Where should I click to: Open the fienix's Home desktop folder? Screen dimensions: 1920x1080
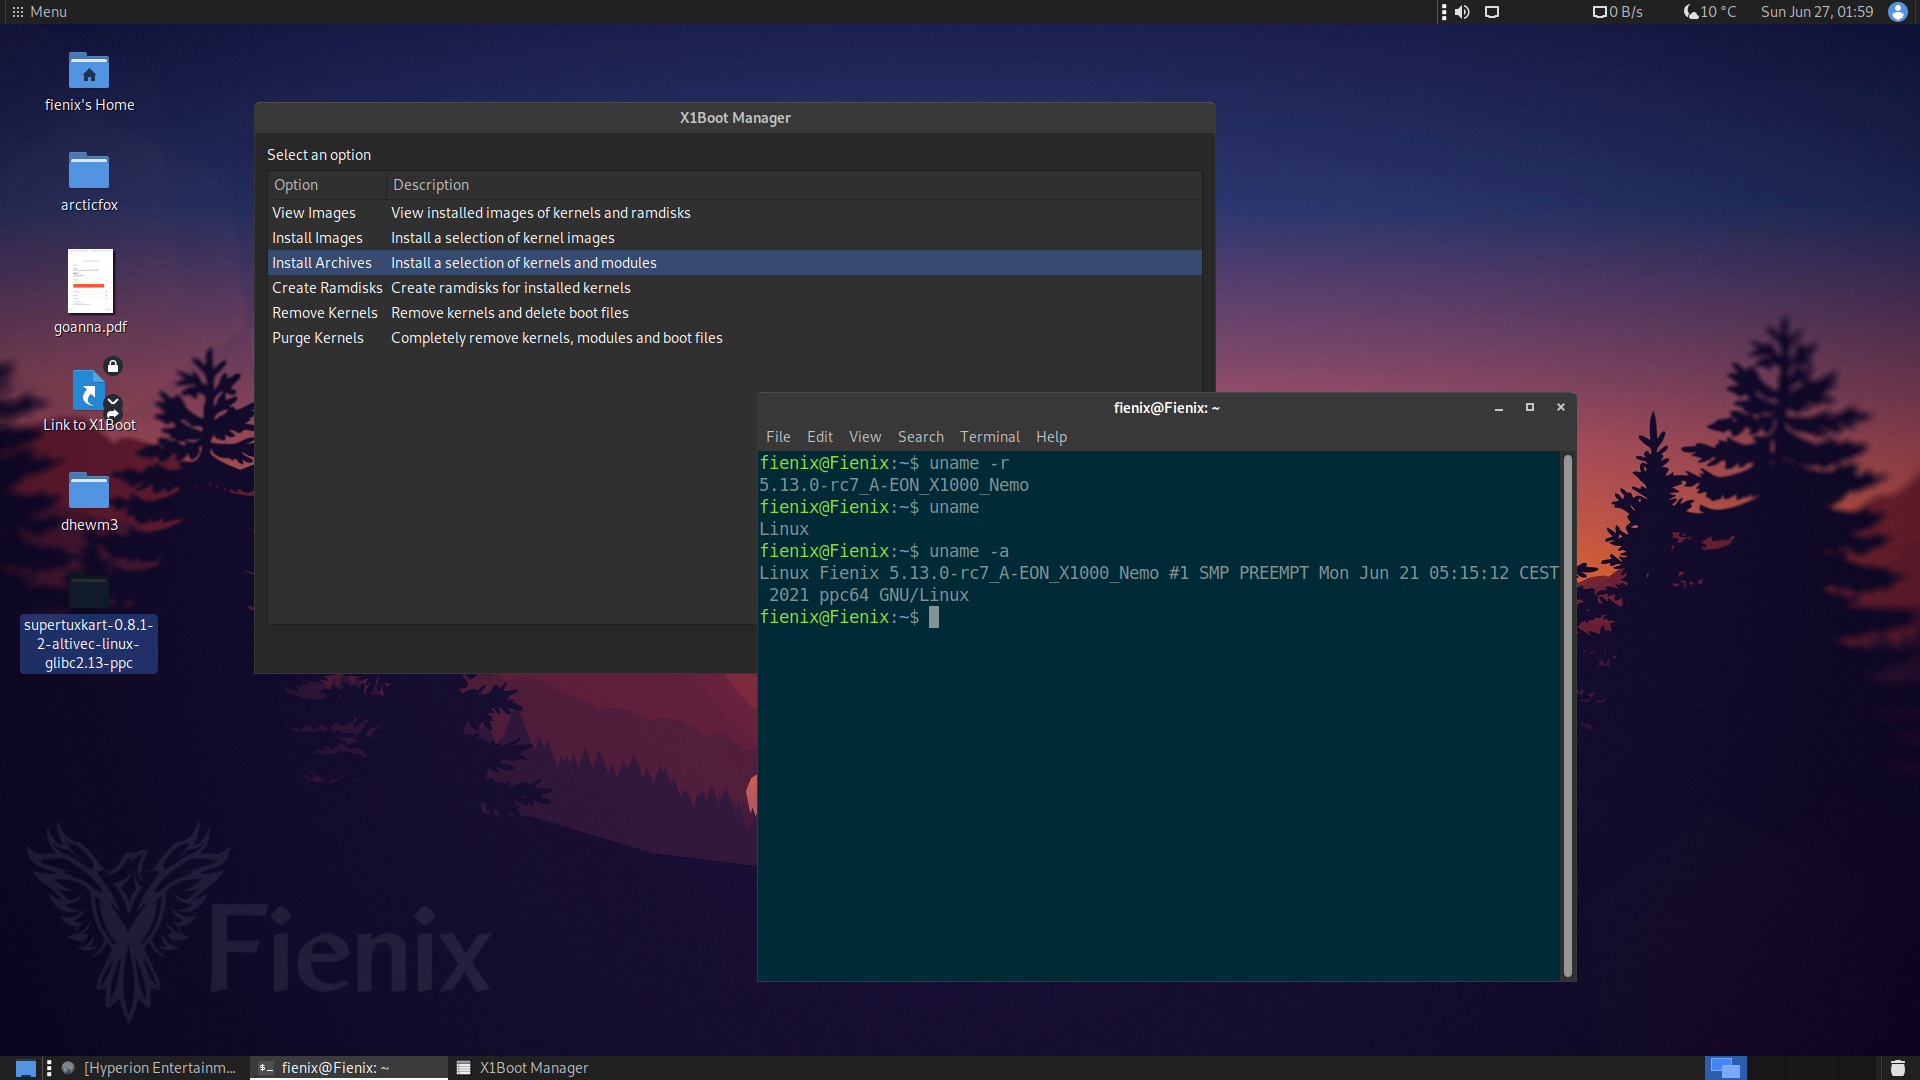click(x=89, y=72)
